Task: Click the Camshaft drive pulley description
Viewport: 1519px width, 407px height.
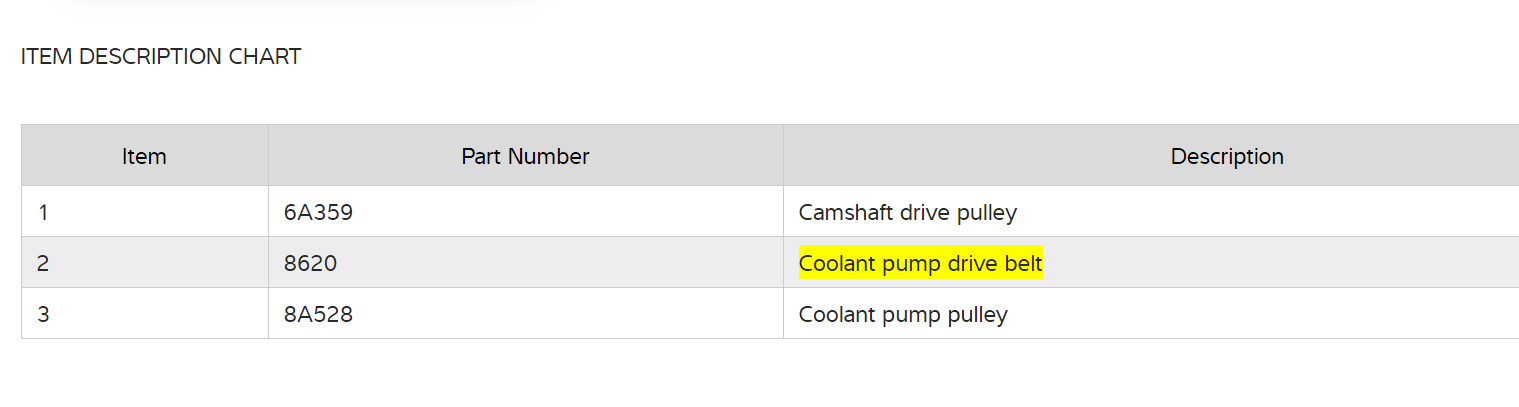Action: [907, 212]
